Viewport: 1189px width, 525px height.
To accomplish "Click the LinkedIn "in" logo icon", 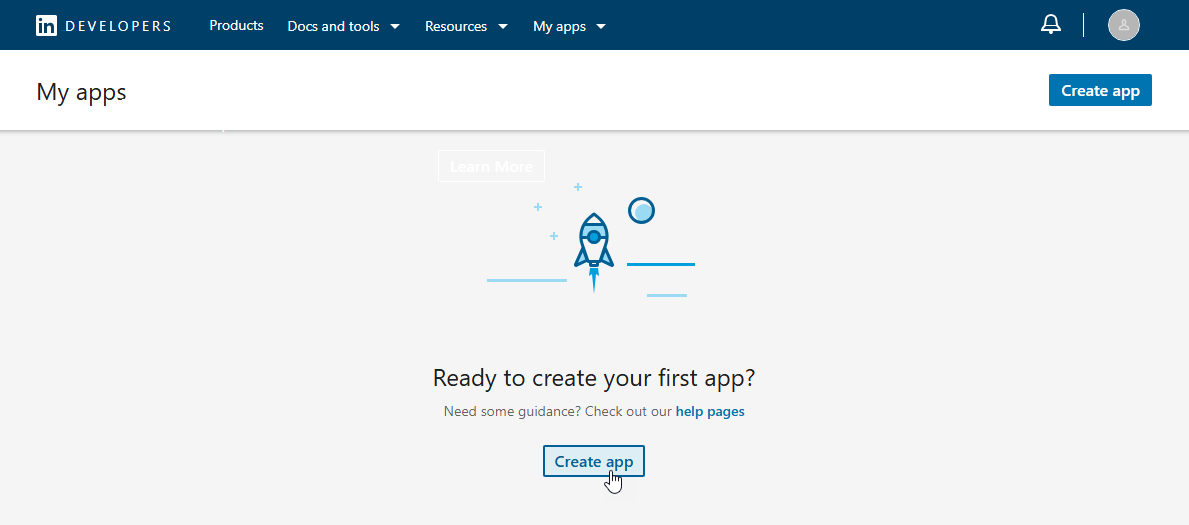I will click(46, 26).
